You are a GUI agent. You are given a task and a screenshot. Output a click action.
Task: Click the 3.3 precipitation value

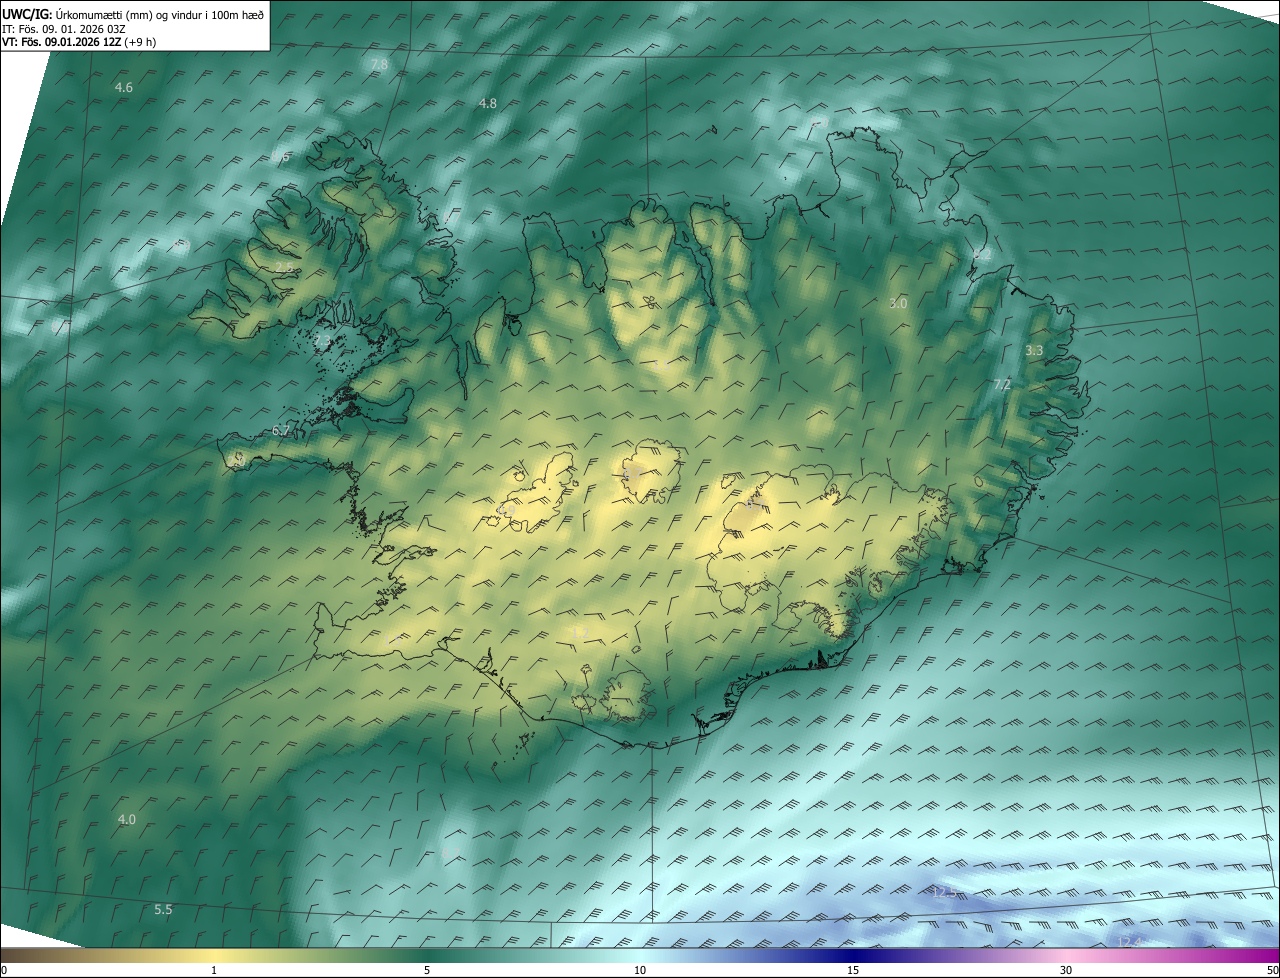tap(1034, 350)
